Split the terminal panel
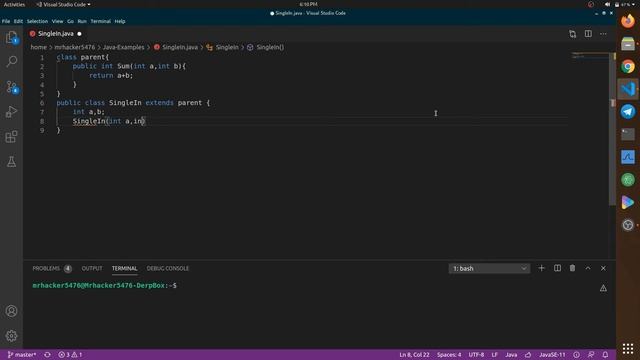This screenshot has height=360, width=640. 557,268
